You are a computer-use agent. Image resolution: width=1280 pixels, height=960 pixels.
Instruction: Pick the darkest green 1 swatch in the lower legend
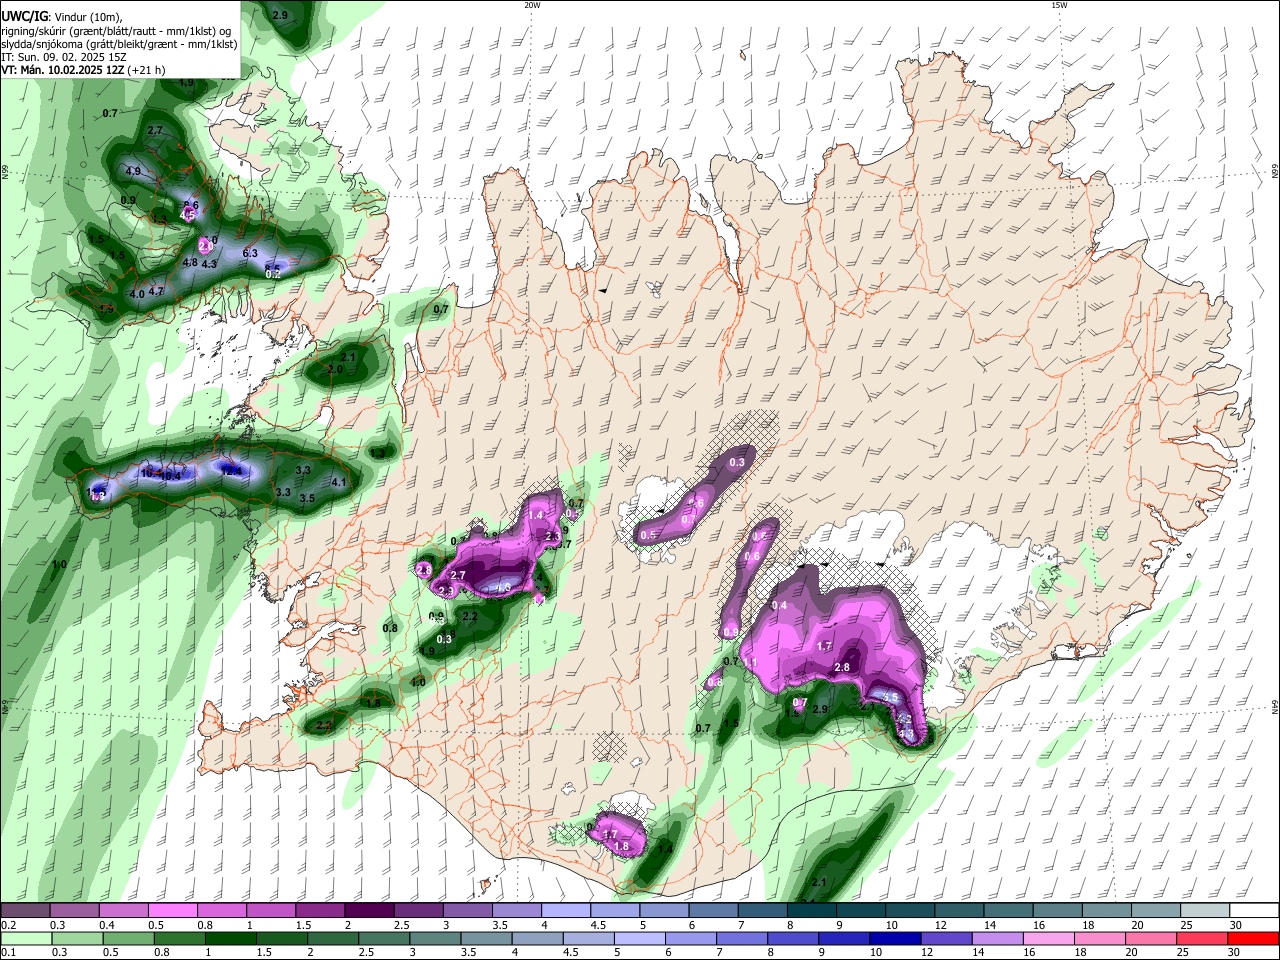(229, 938)
